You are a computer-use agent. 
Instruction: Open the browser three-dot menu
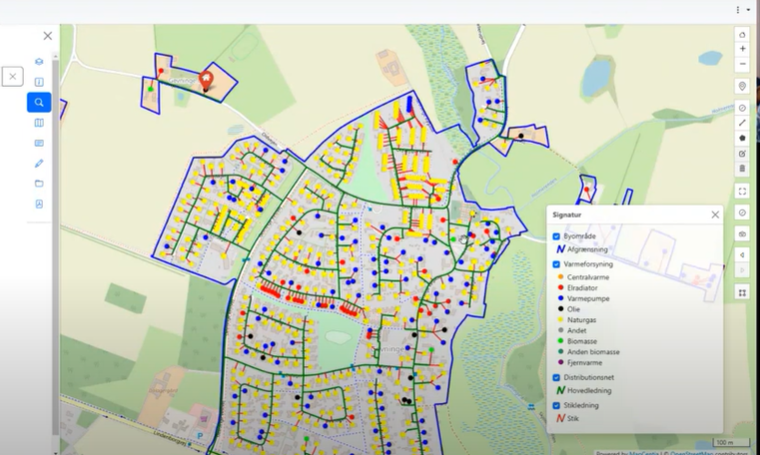[738, 9]
